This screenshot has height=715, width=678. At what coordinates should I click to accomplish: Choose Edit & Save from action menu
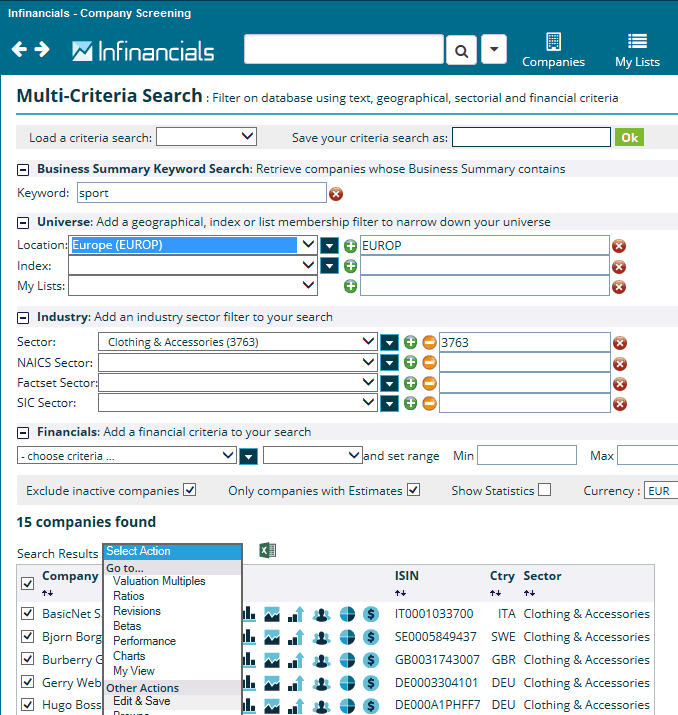pyautogui.click(x=142, y=701)
